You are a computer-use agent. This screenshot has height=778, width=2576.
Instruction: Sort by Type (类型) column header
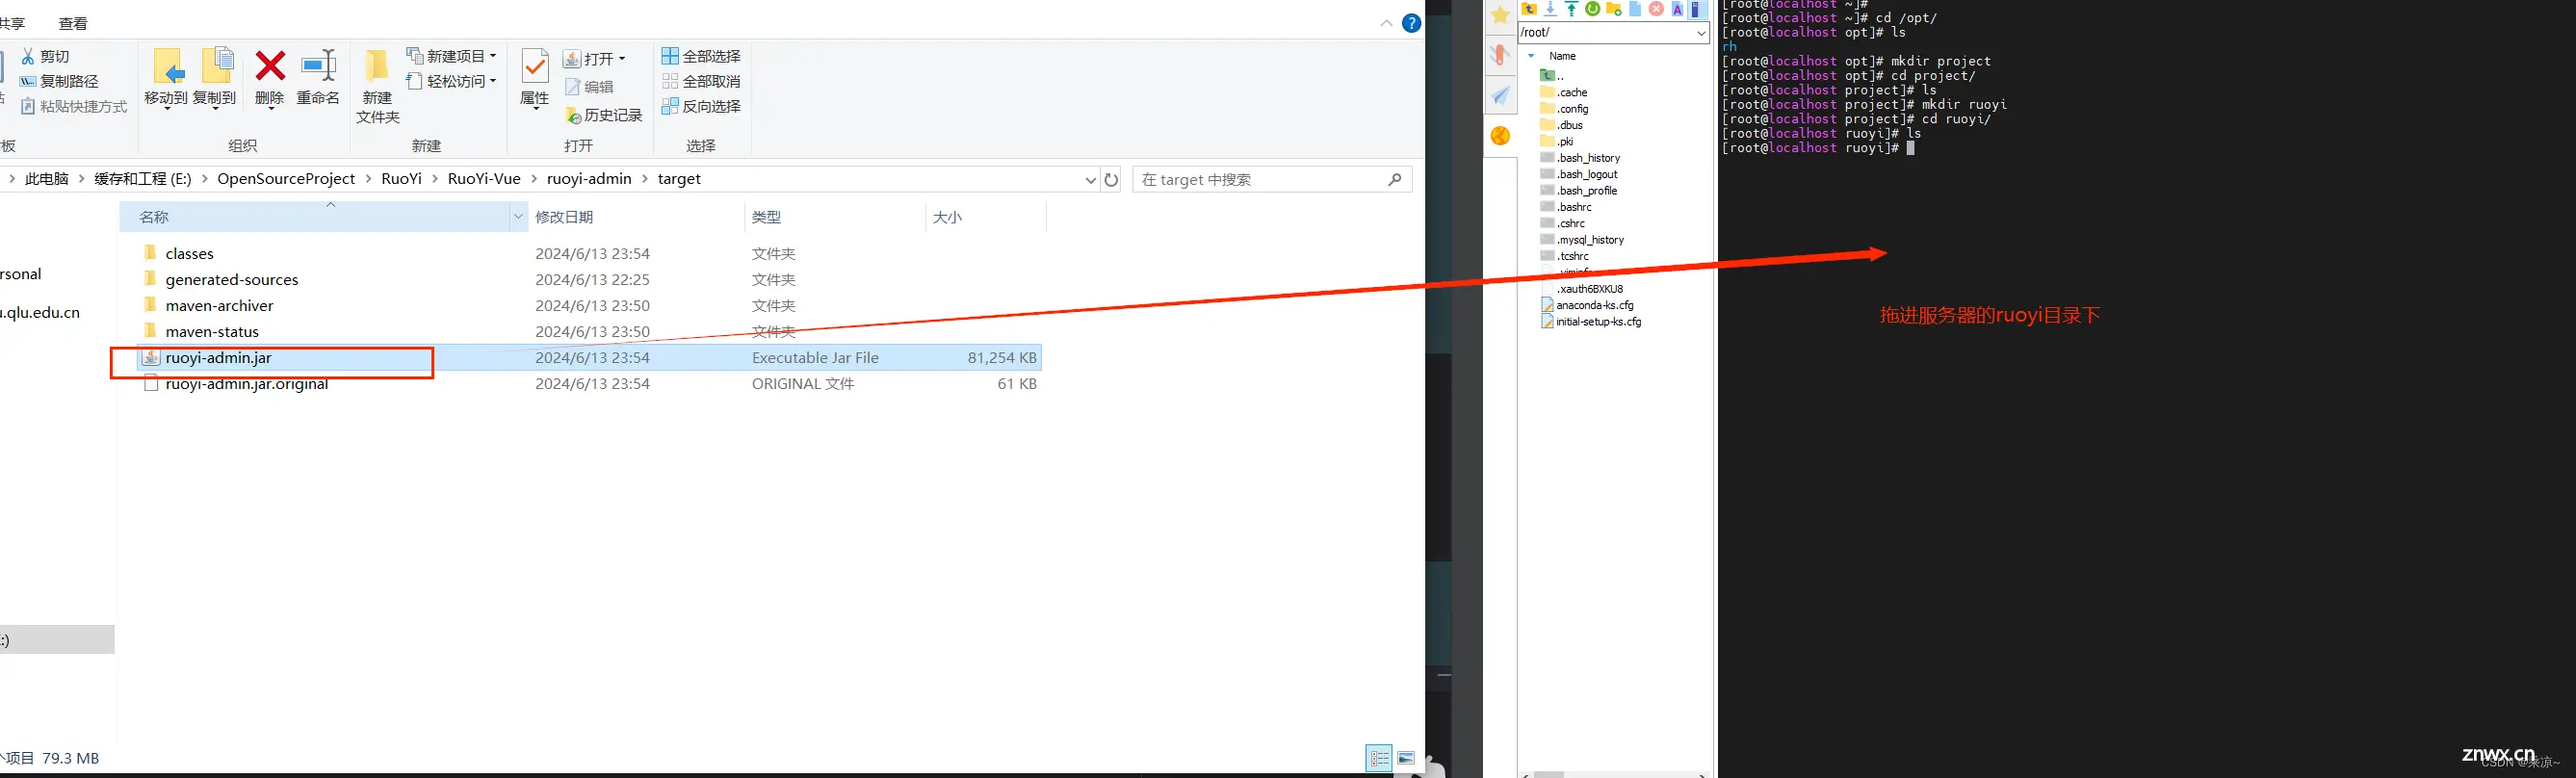pyautogui.click(x=835, y=217)
